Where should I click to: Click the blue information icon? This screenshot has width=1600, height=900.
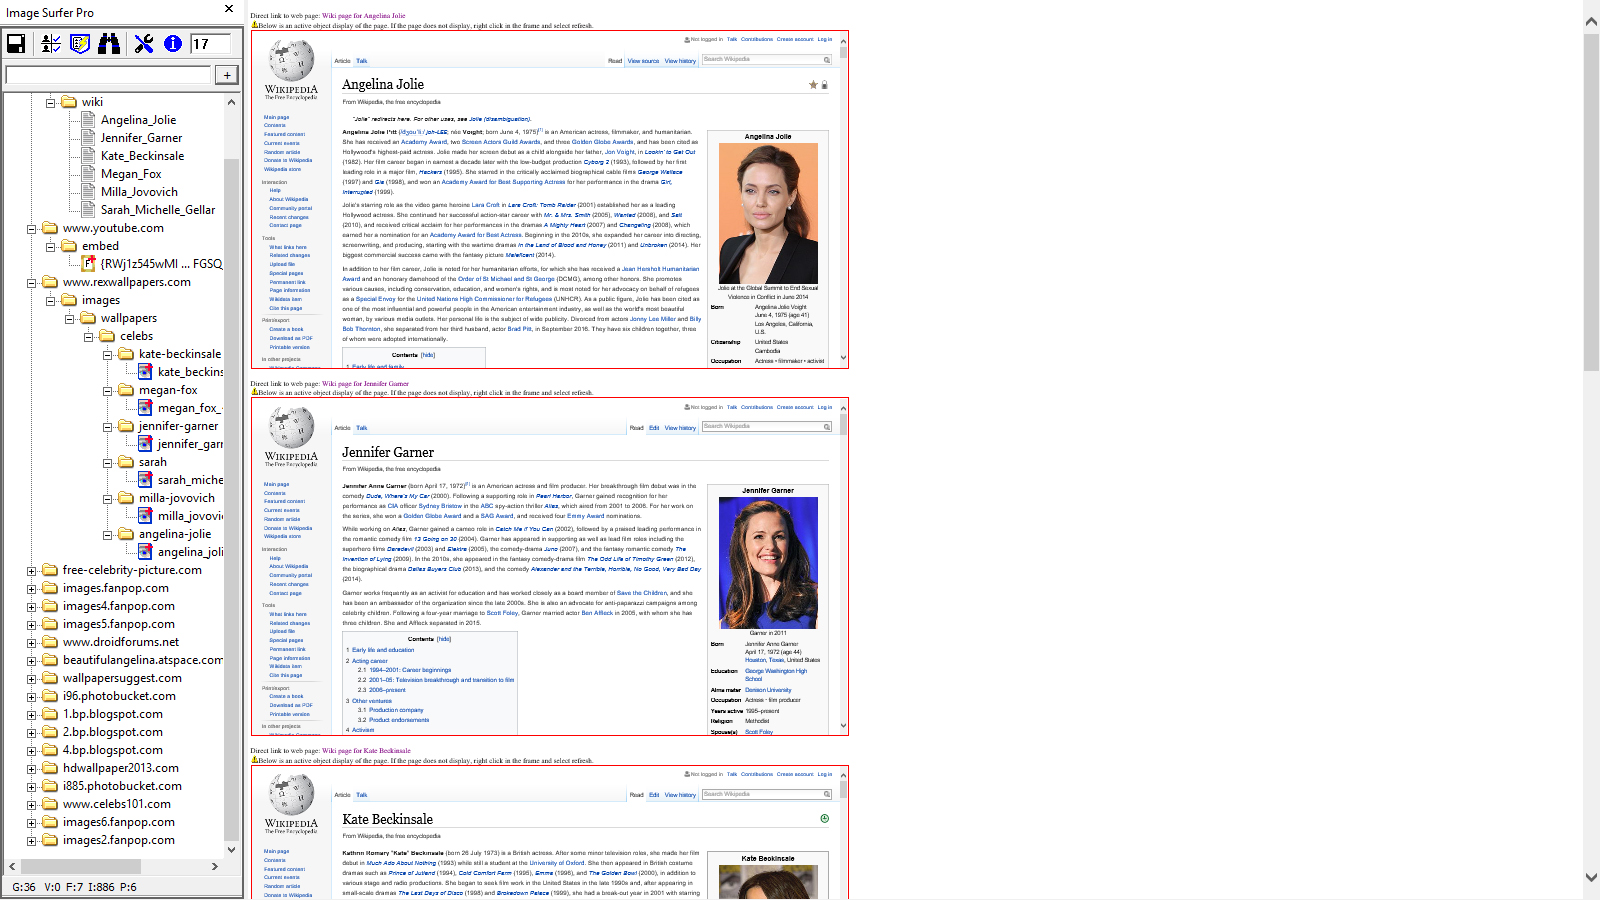[x=173, y=43]
